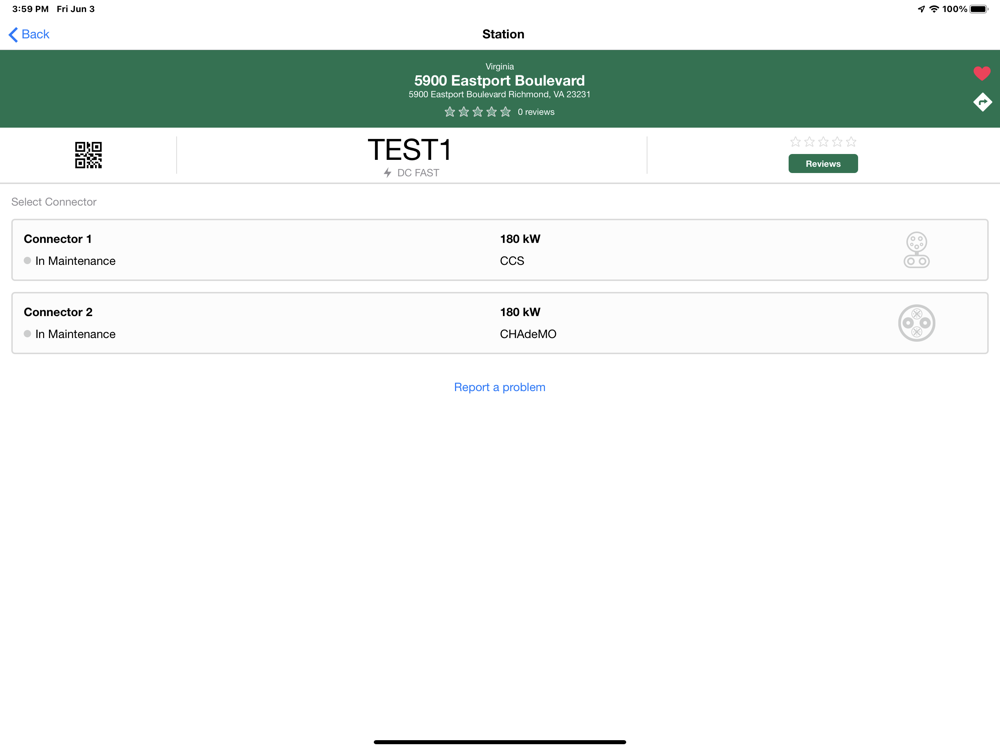Viewport: 1000px width, 750px height.
Task: Tap the battery status icon
Action: pos(979,9)
